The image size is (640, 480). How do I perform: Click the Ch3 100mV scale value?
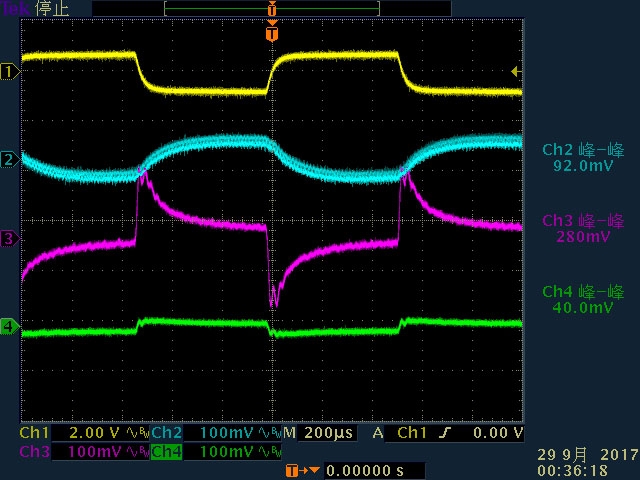tap(94, 452)
